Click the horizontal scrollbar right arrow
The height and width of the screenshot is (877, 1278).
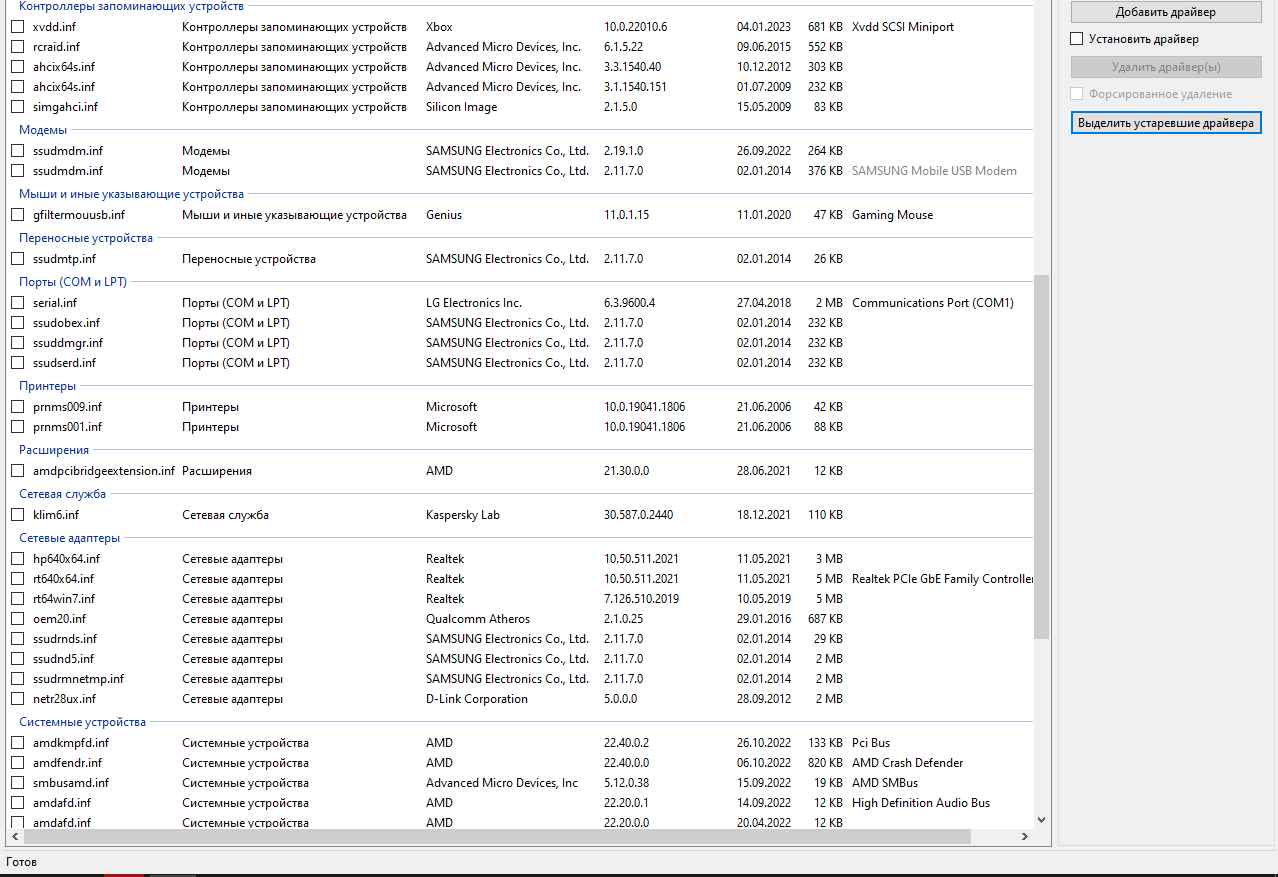pos(1025,836)
